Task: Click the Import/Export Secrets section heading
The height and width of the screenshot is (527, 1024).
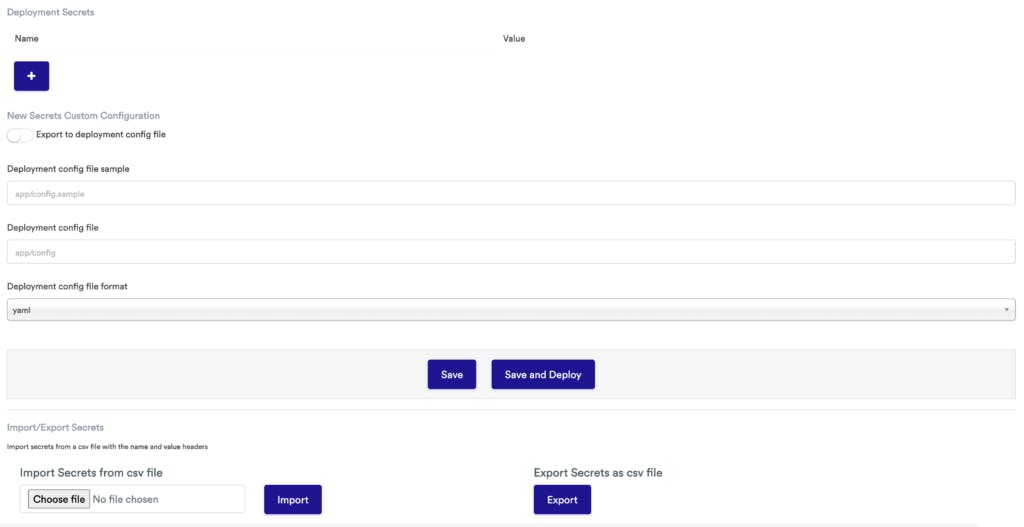Action: 55,428
